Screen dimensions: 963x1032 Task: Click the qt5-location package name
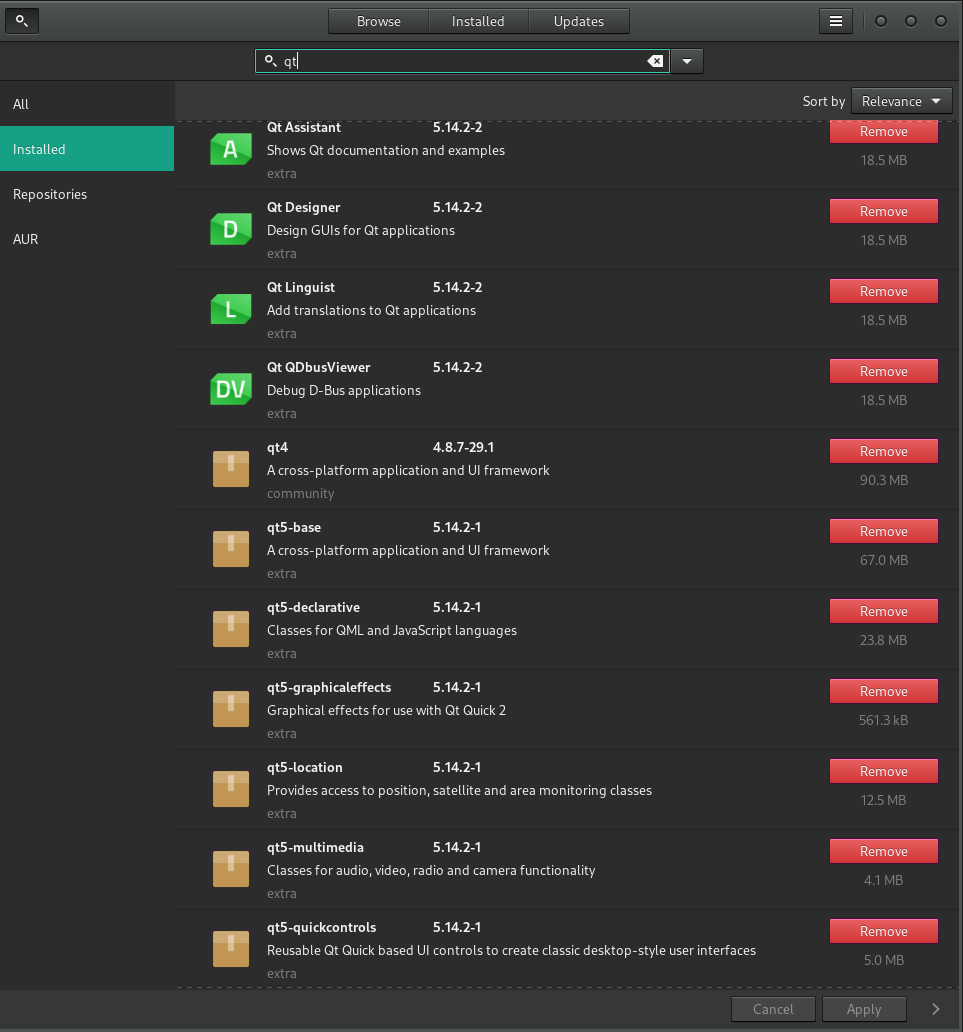point(305,767)
